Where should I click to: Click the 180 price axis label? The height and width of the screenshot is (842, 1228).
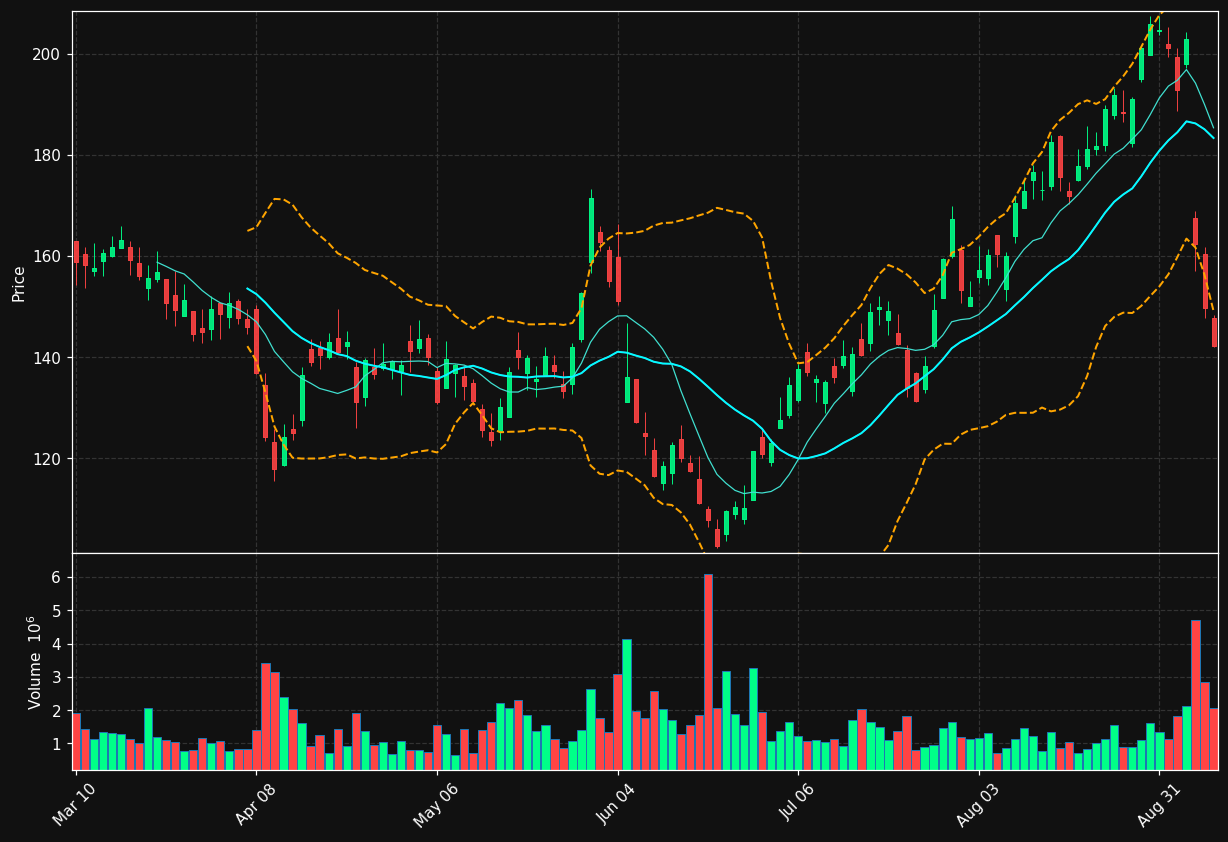tap(48, 155)
